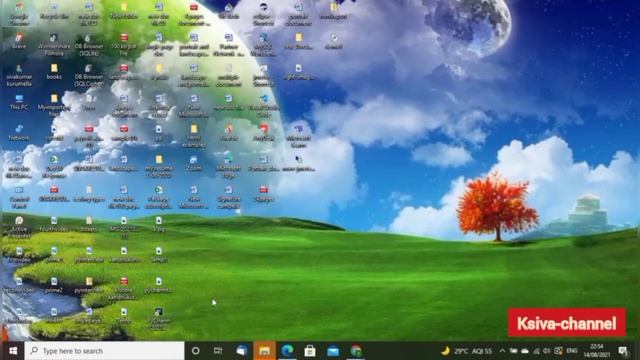Viewport: 640px width, 360px height.
Task: Launch the Firefox desktop shortcut
Action: pyautogui.click(x=229, y=133)
